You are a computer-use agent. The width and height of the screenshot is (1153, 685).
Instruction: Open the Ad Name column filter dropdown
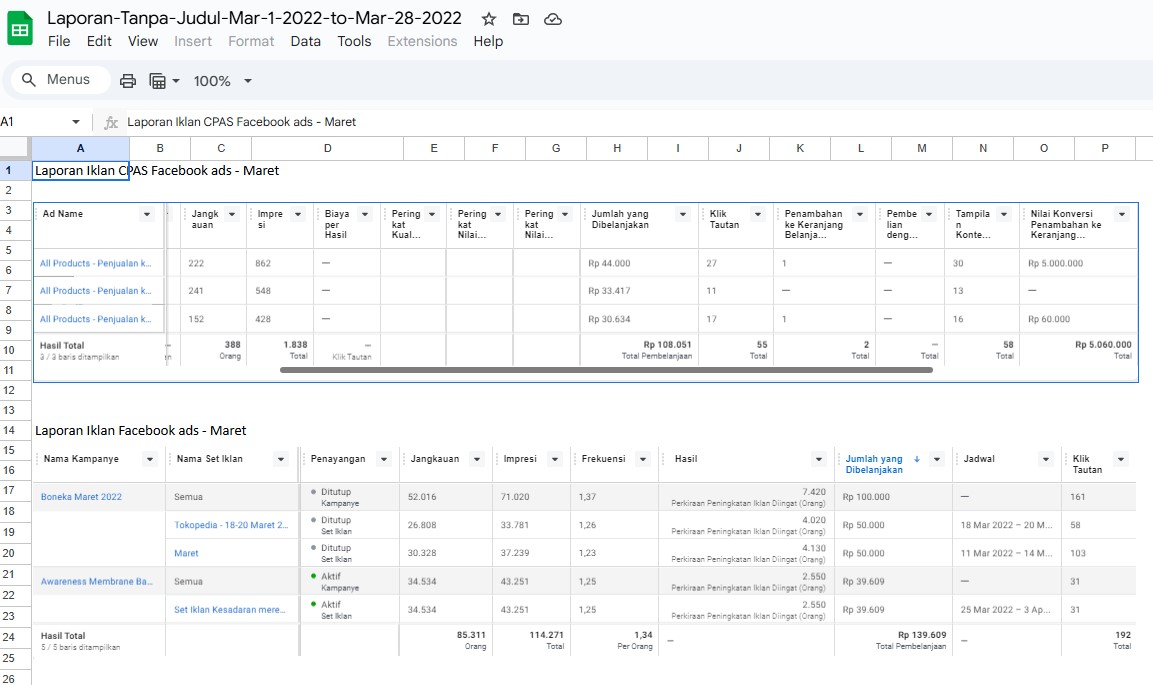point(147,214)
